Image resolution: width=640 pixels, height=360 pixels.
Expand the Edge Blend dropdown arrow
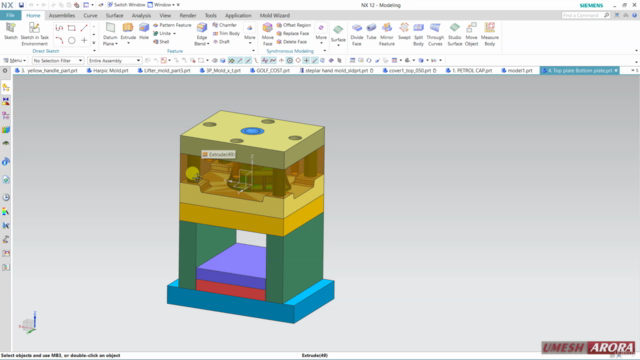click(x=208, y=44)
